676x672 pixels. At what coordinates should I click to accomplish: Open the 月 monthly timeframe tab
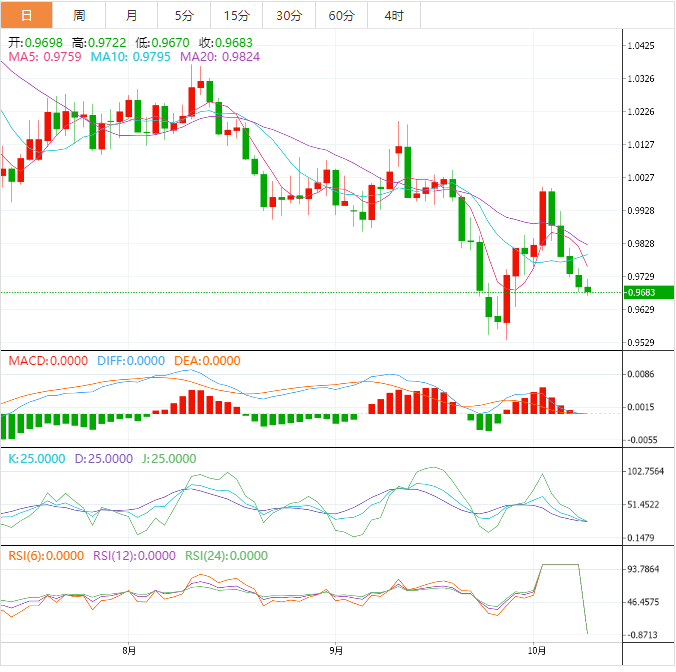point(132,15)
